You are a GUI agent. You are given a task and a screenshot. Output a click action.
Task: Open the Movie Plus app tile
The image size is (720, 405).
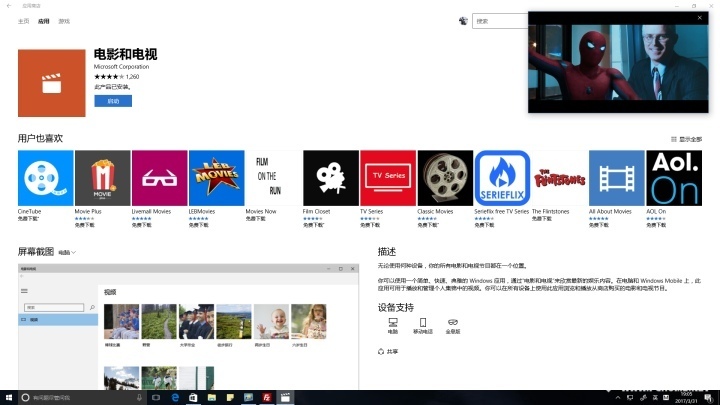[102, 178]
